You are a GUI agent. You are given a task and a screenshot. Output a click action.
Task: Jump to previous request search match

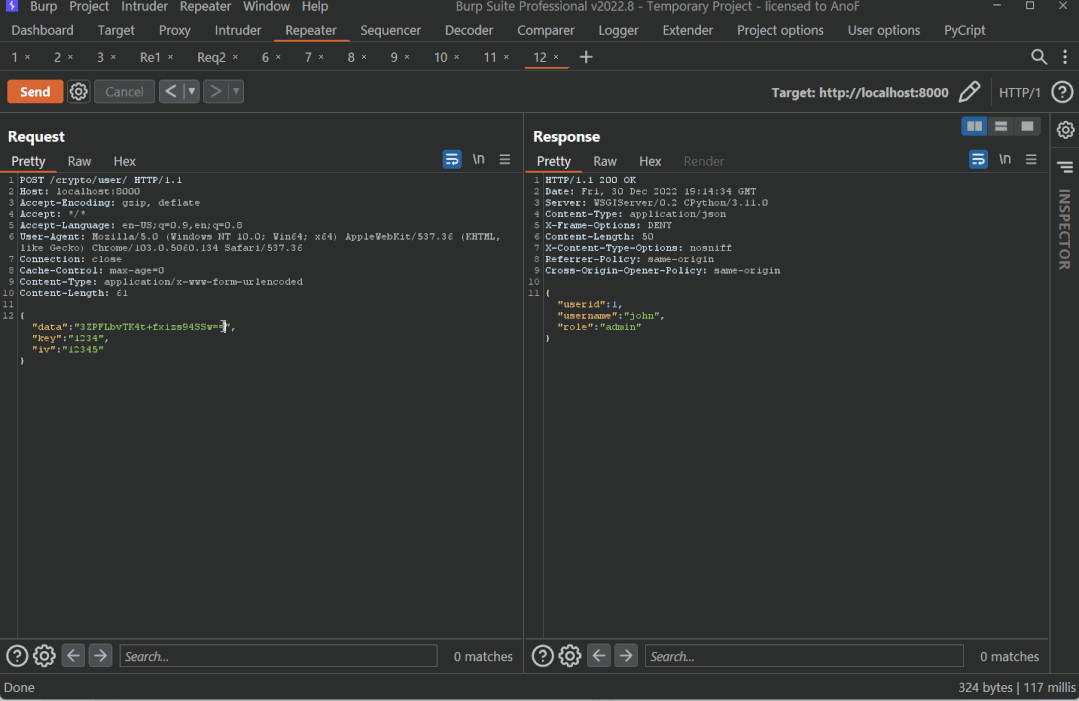[73, 656]
